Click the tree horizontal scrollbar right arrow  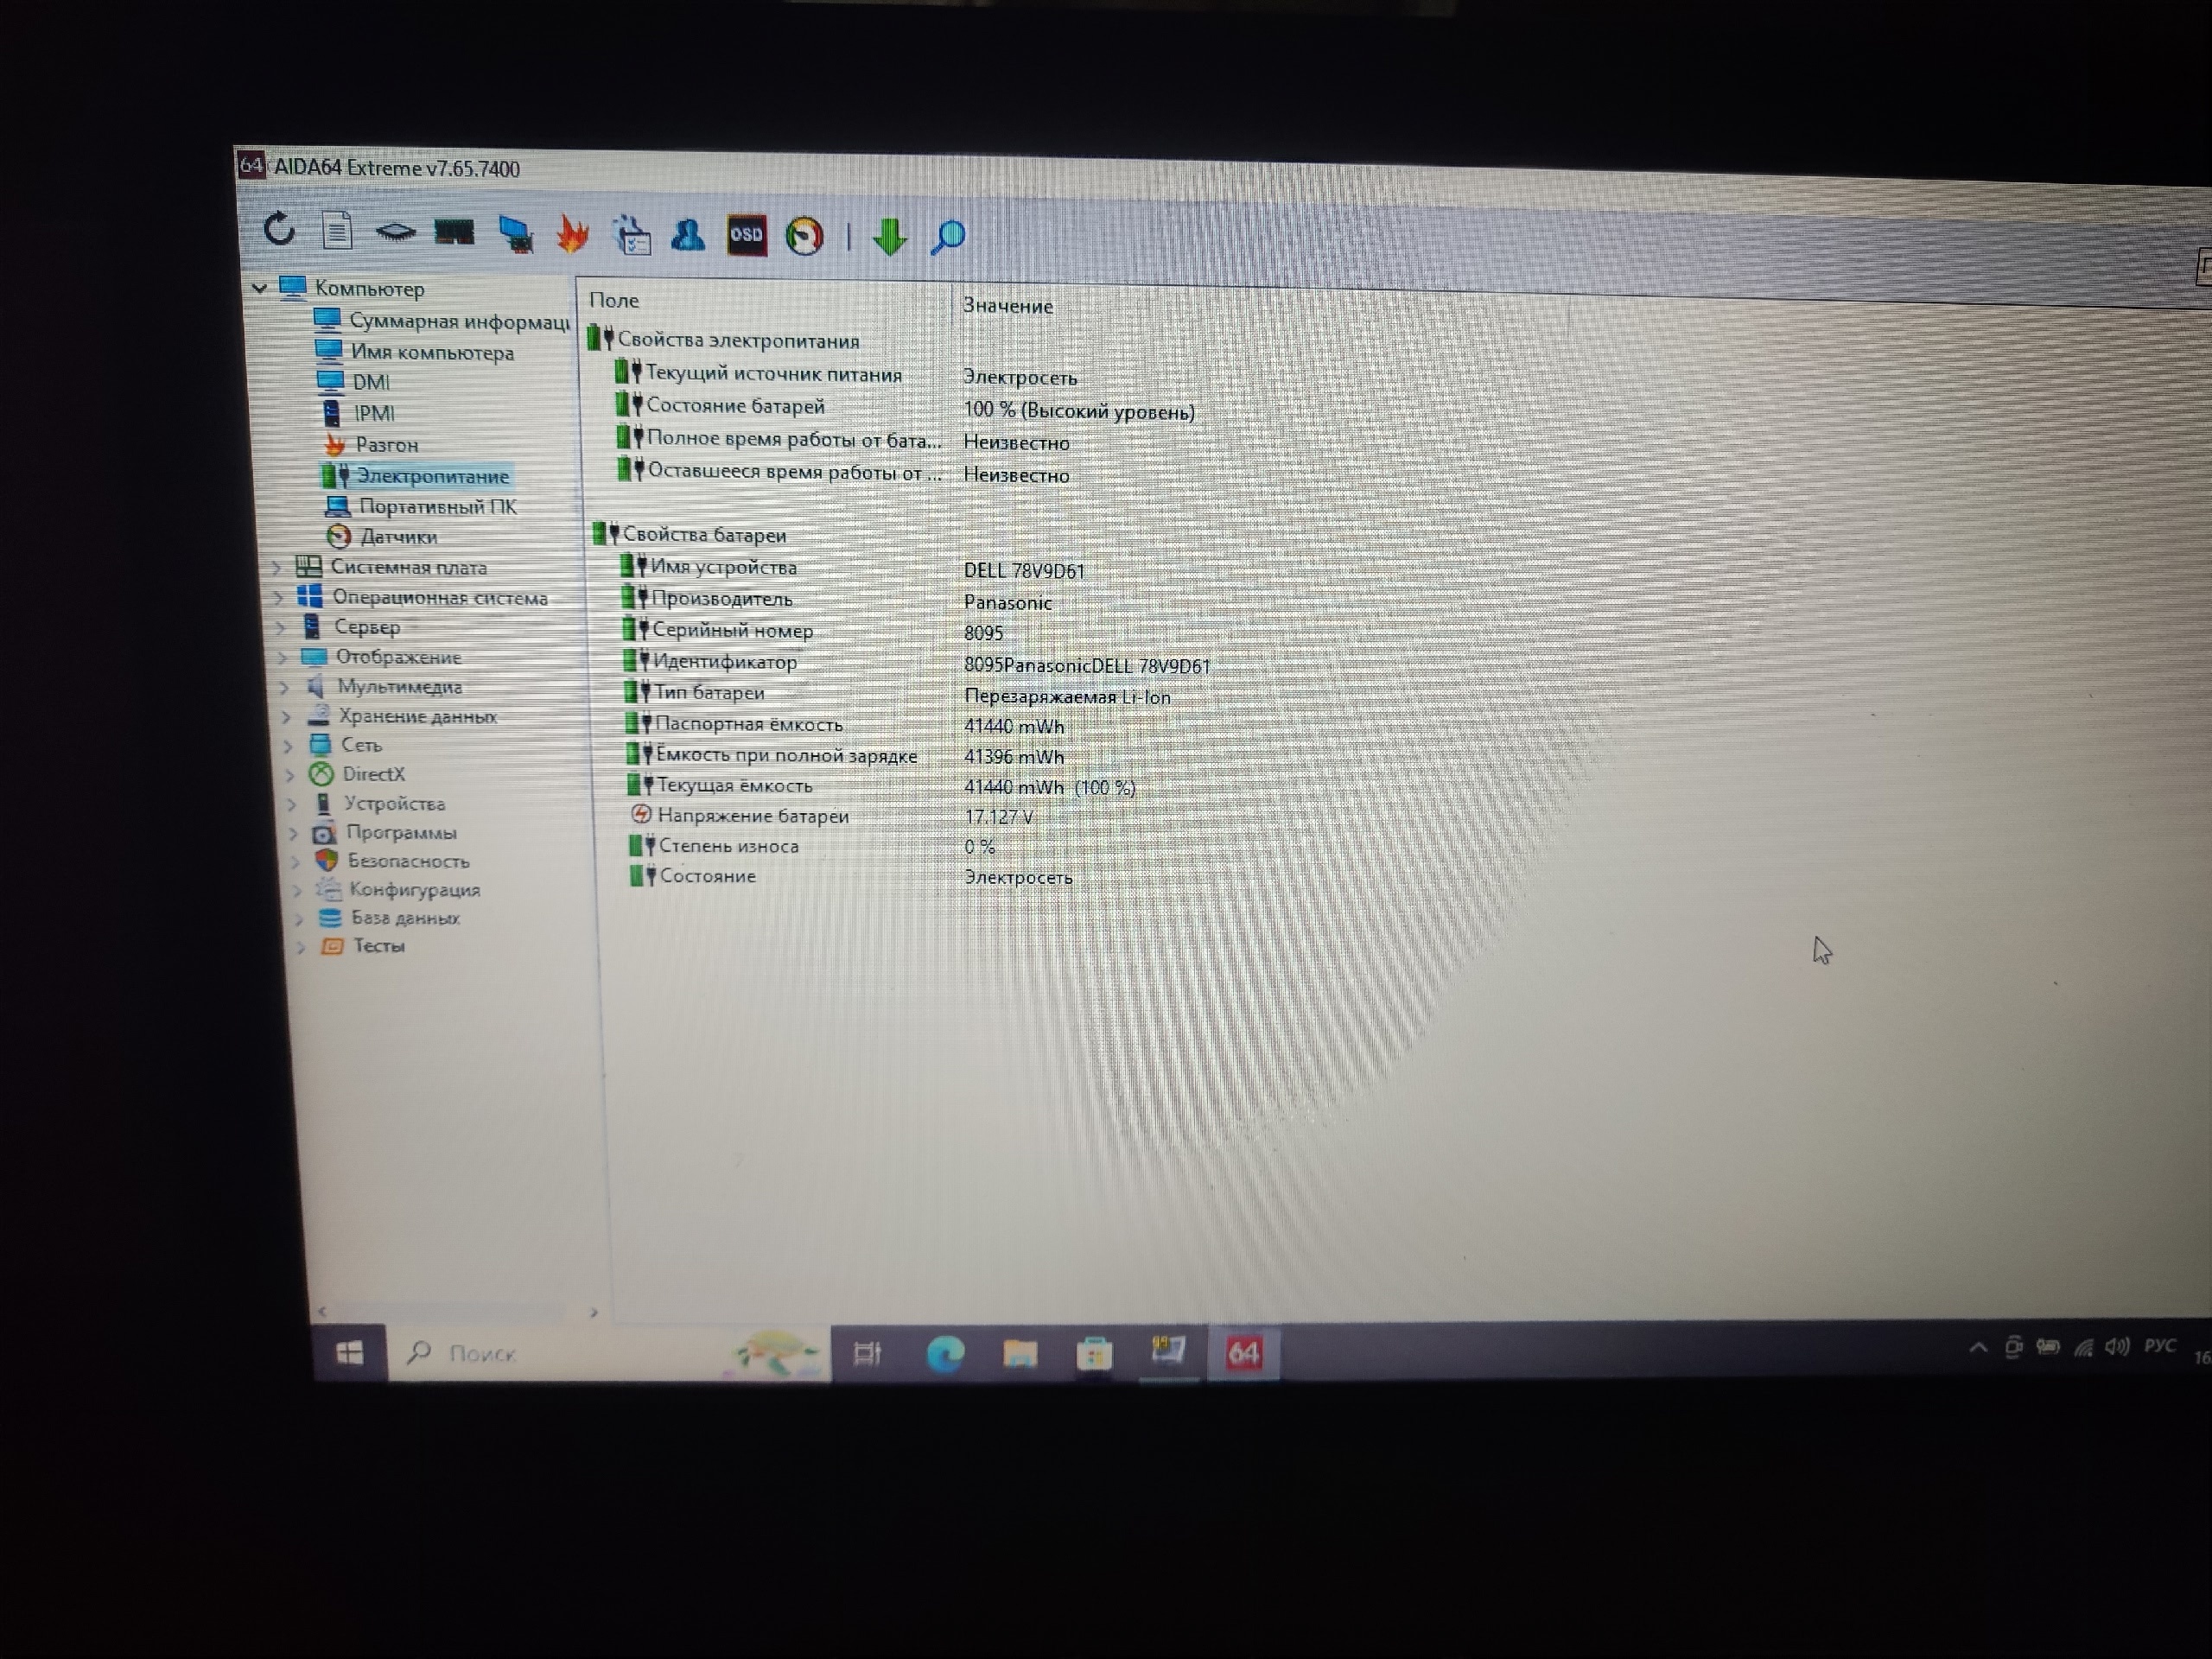tap(594, 1312)
